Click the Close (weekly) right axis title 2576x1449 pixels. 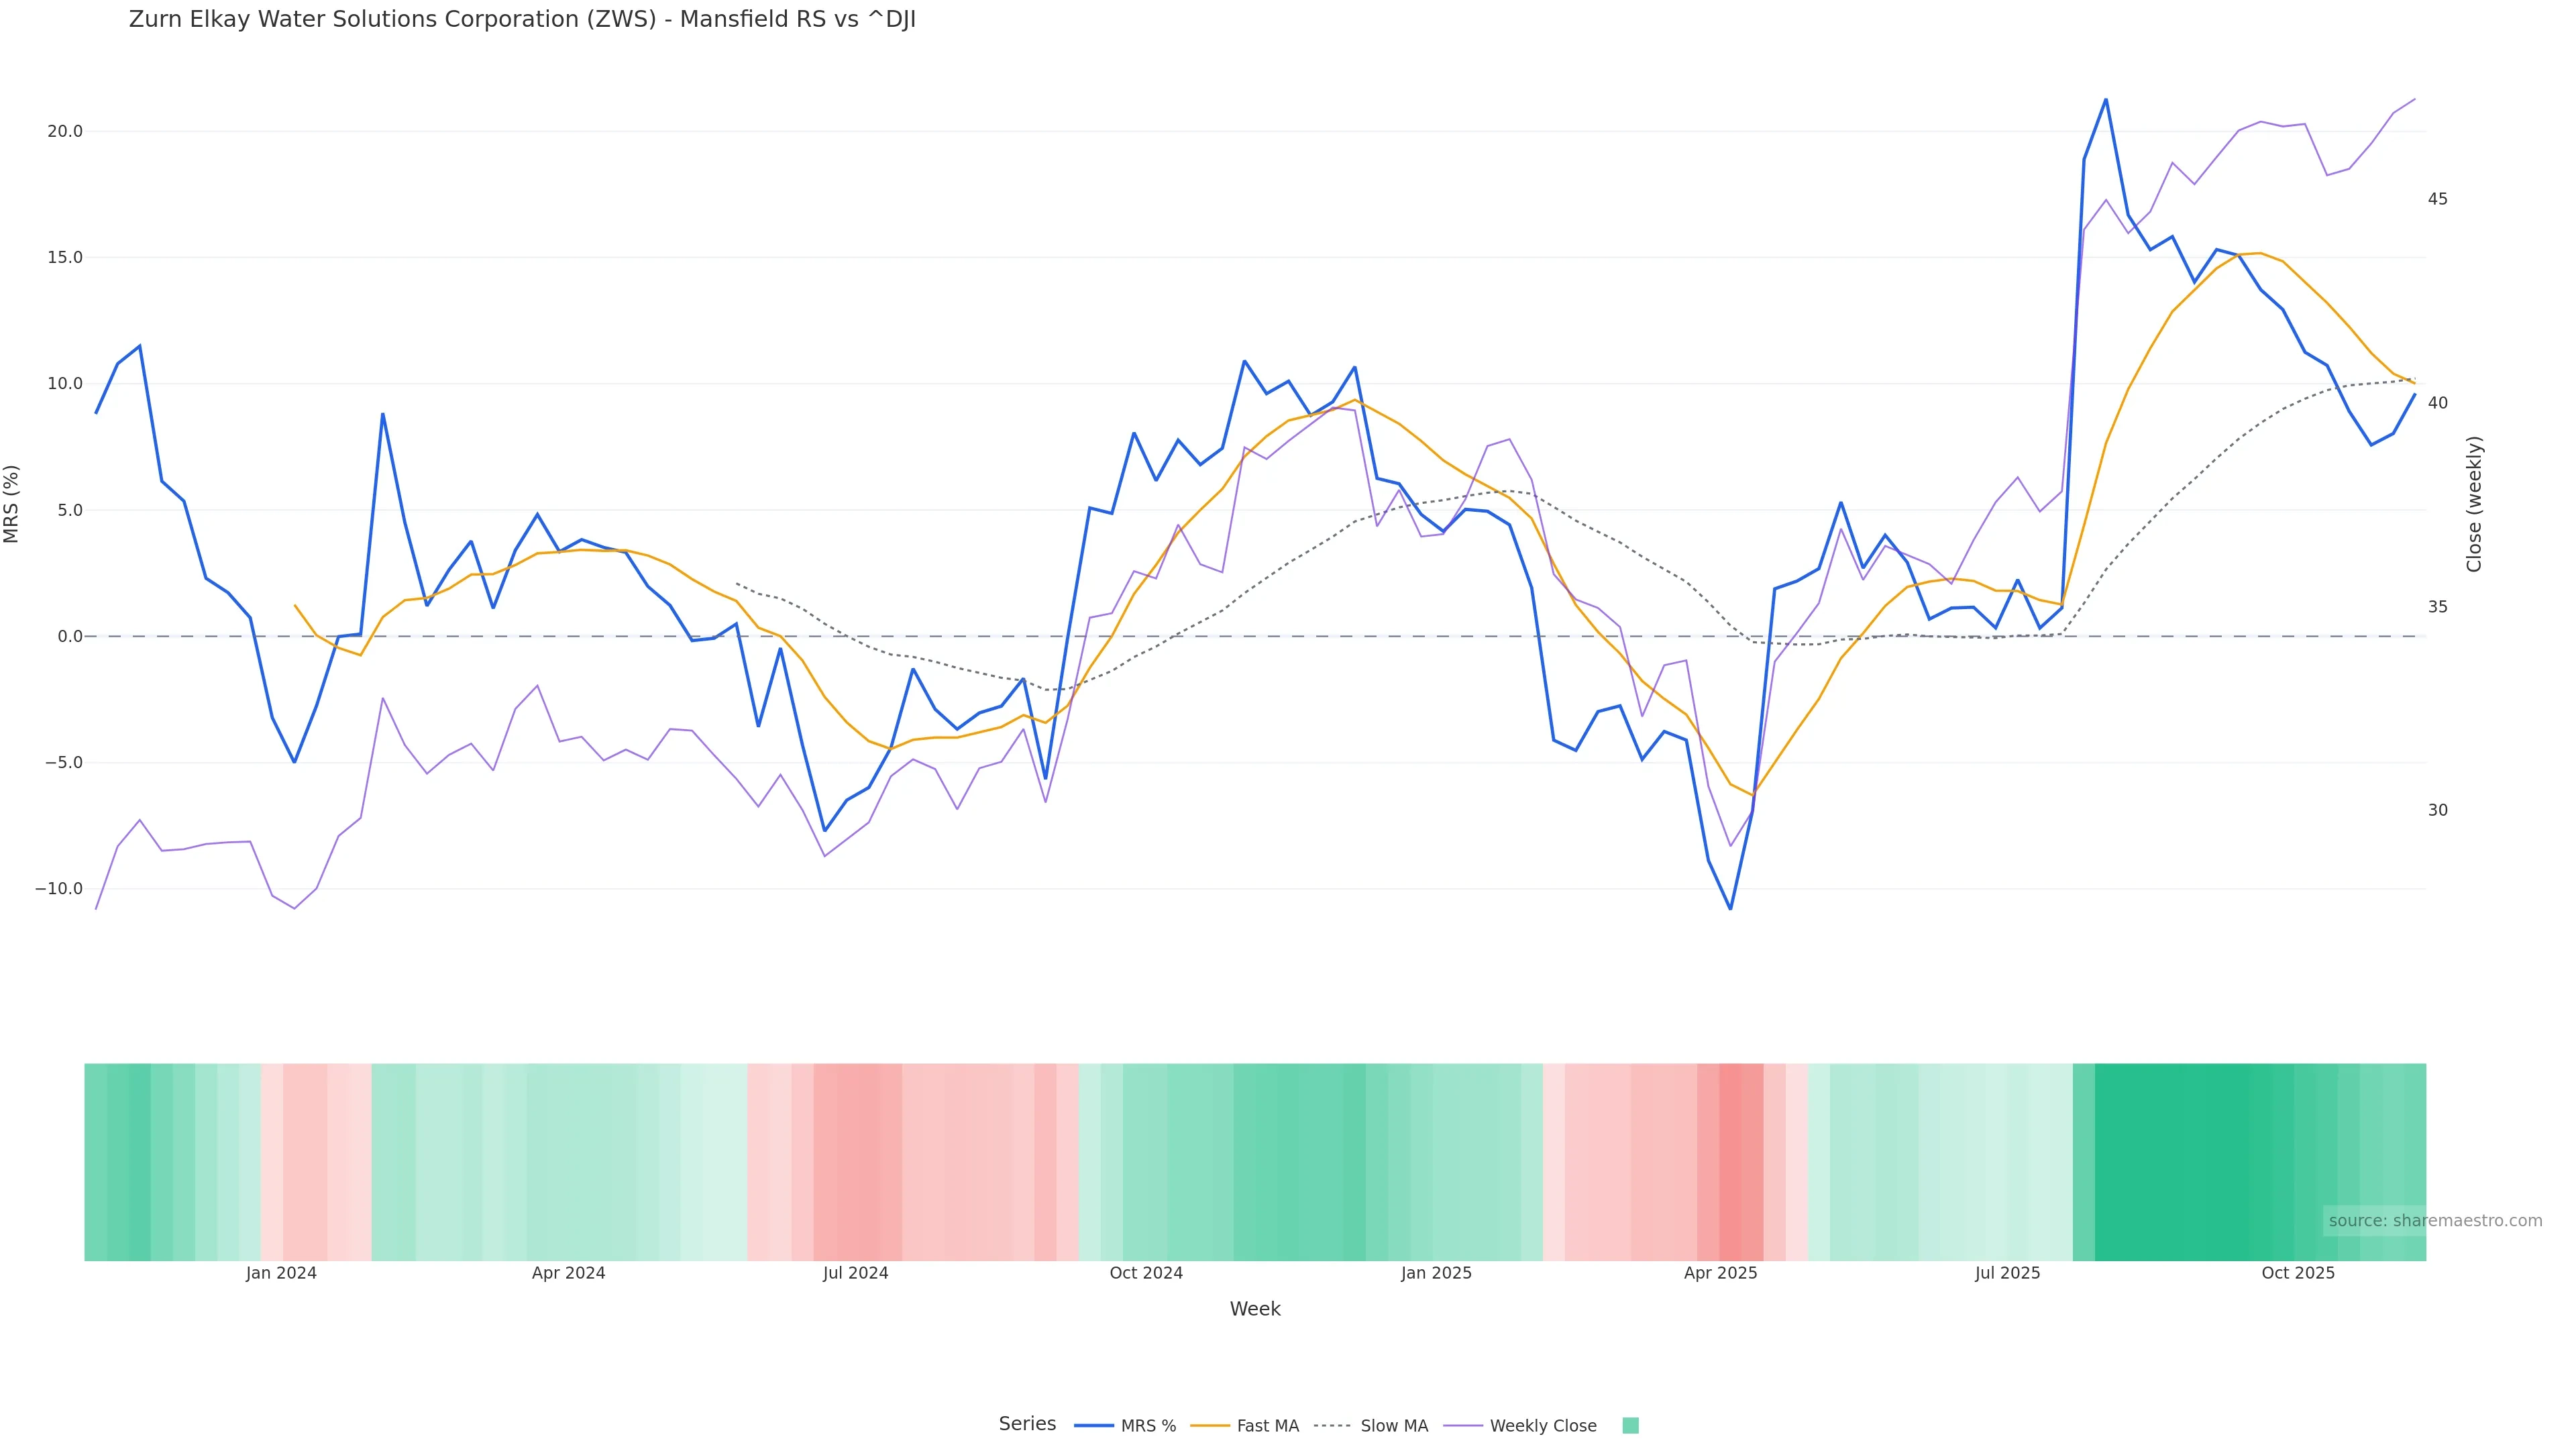pos(2474,504)
